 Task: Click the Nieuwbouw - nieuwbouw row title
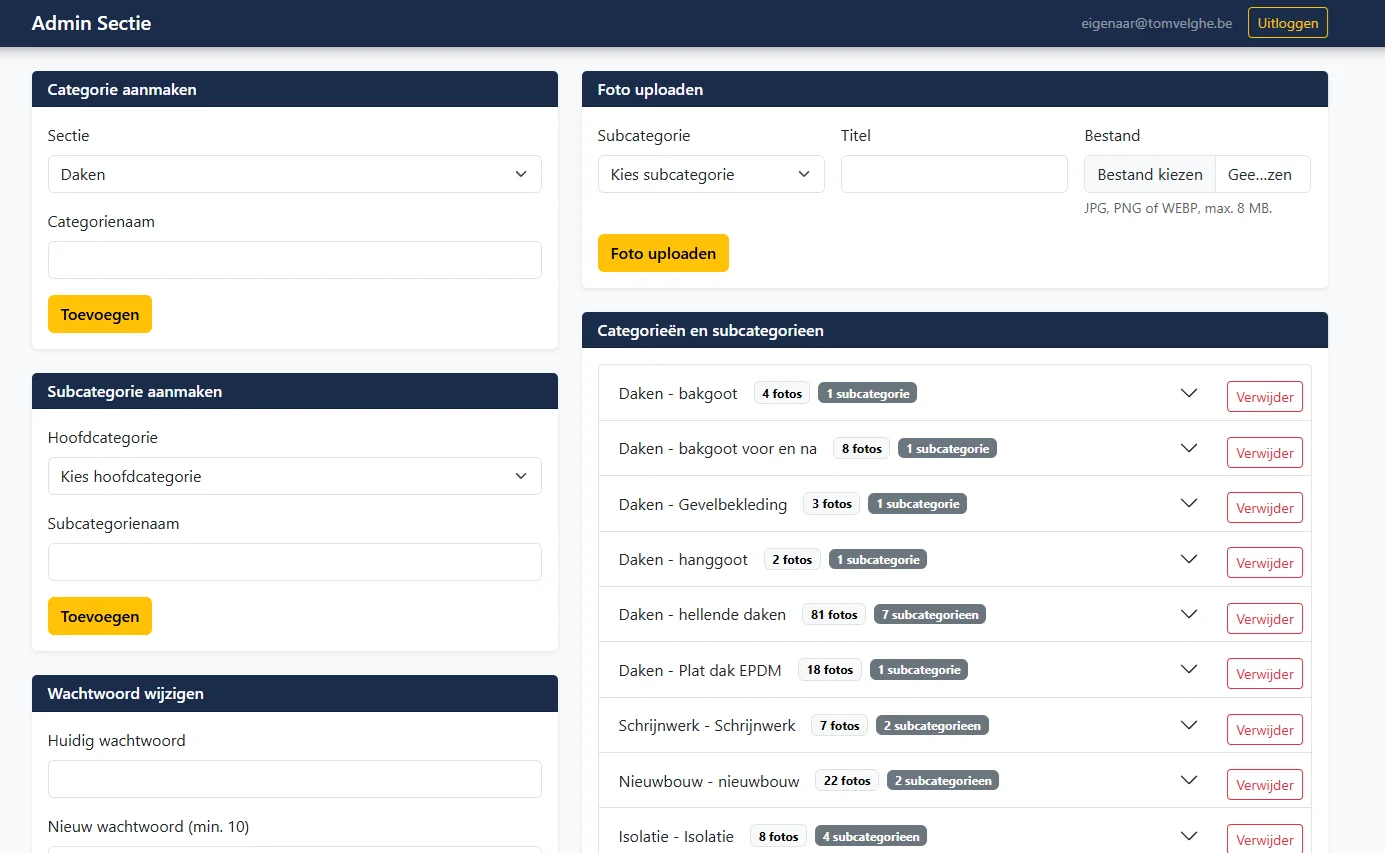[709, 781]
